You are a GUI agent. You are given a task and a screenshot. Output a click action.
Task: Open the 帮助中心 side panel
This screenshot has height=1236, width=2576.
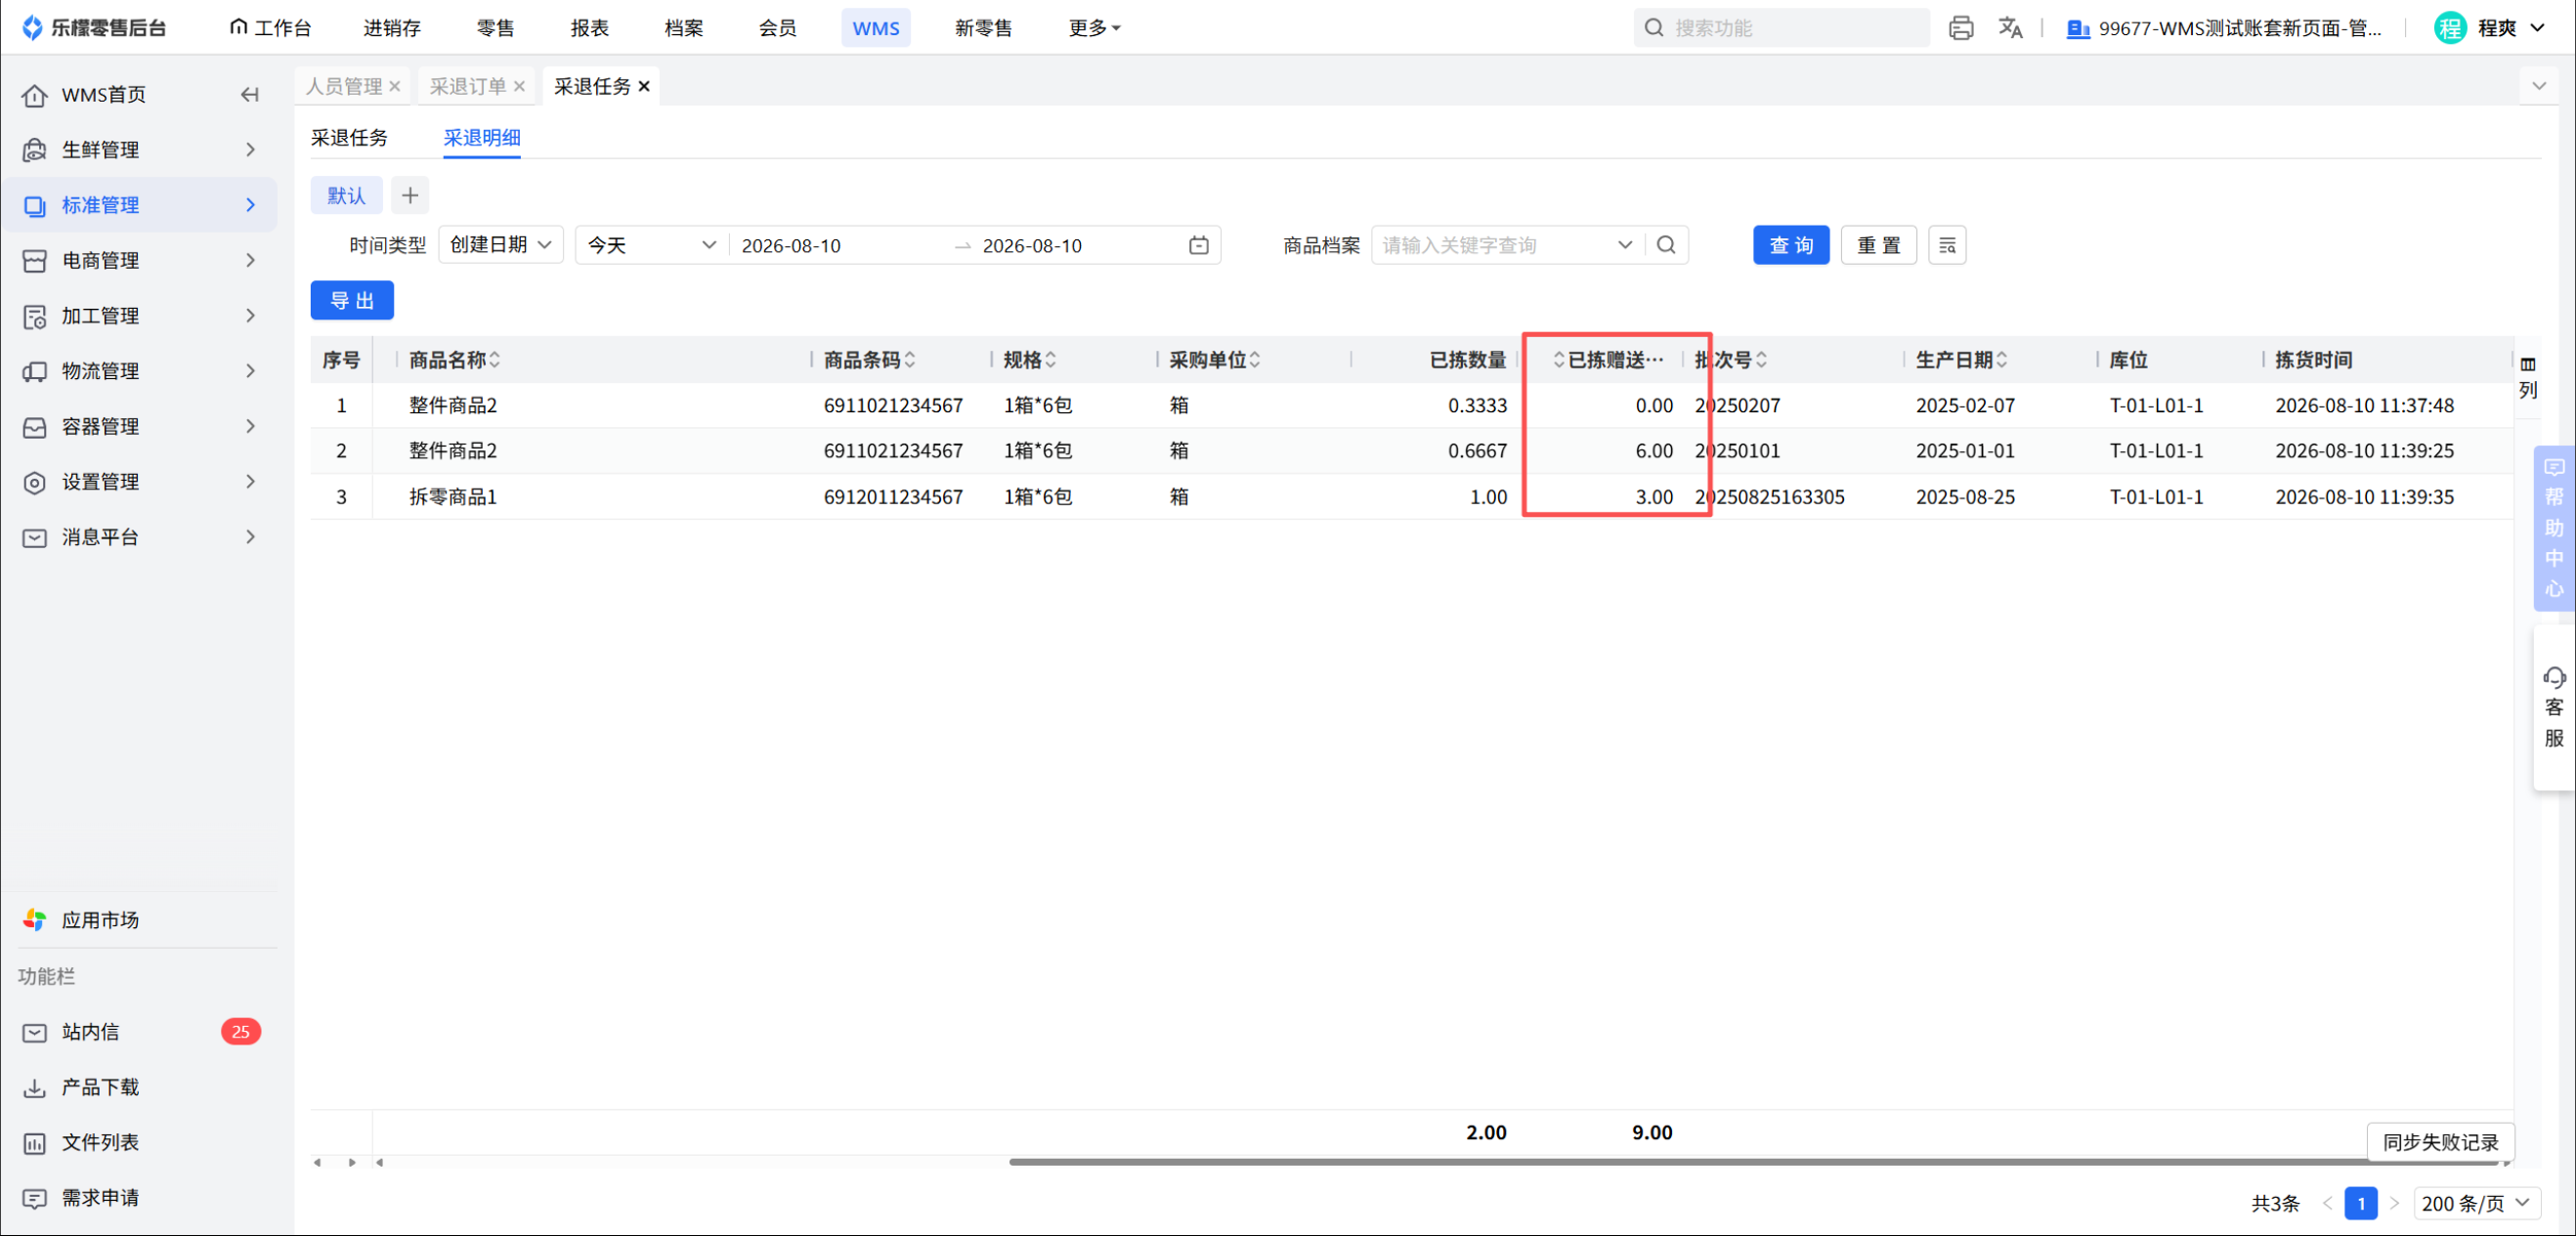tap(2554, 528)
